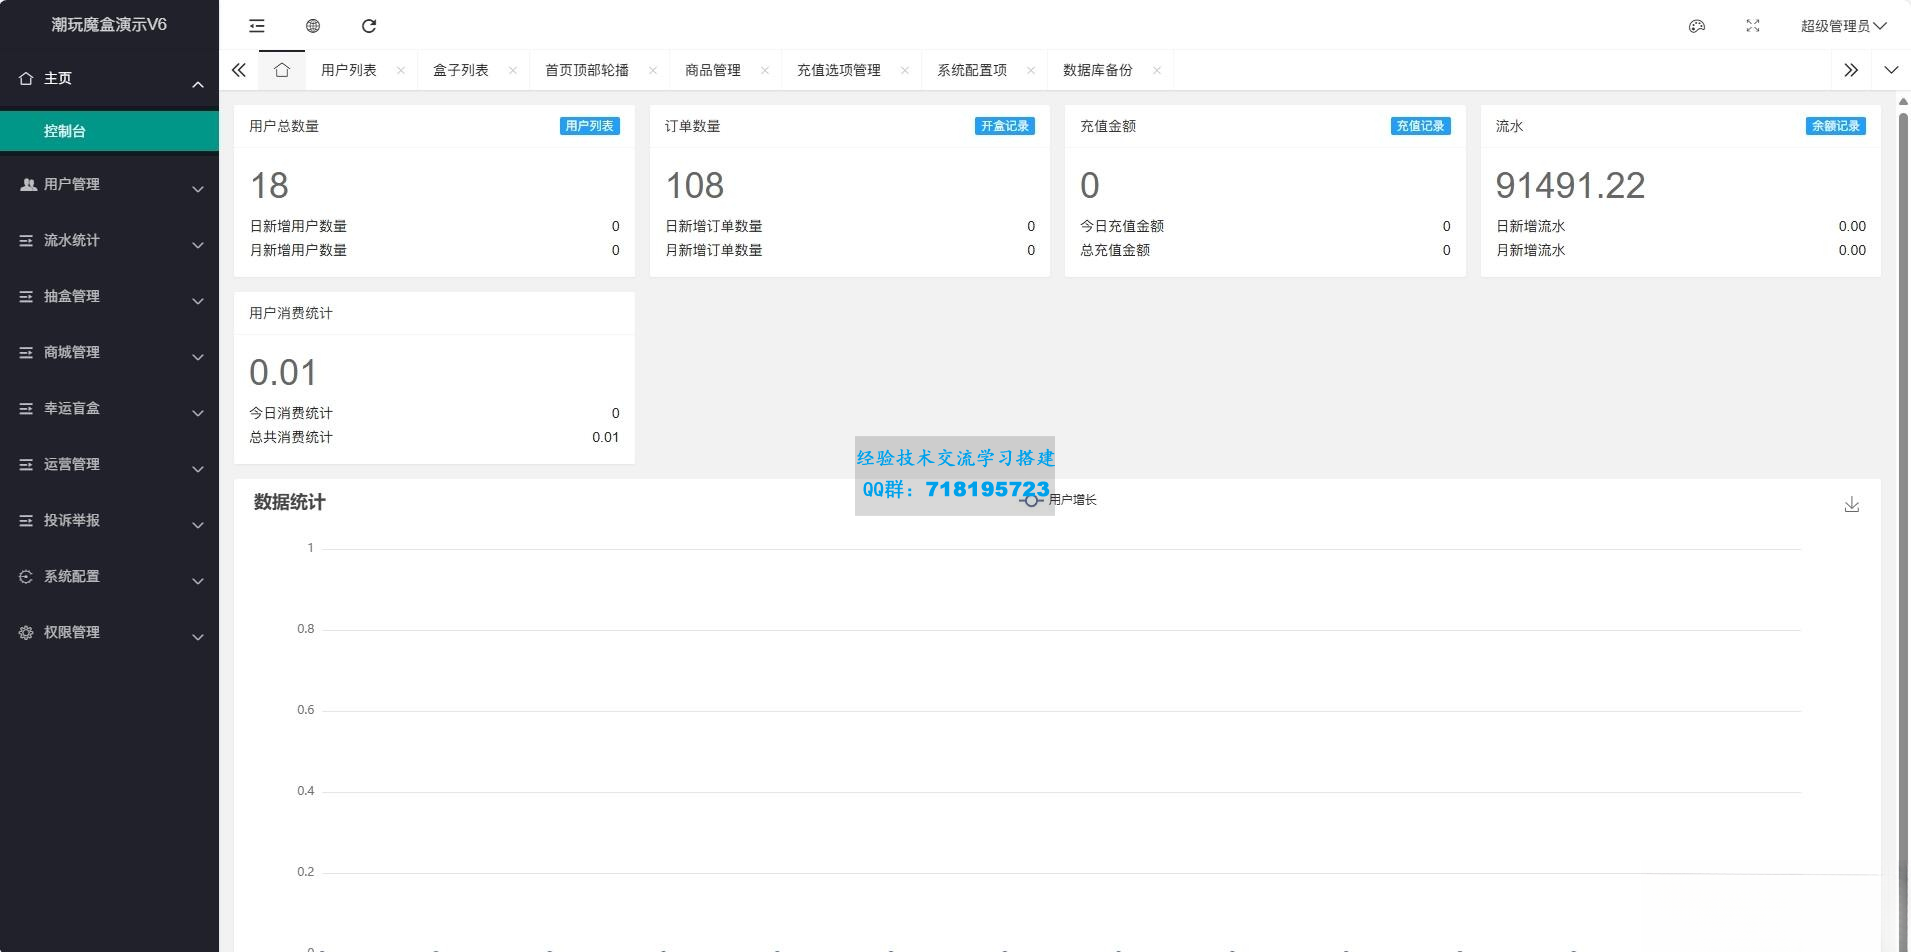Open the 超级管理员 account dropdown
The width and height of the screenshot is (1911, 952).
[x=1843, y=26]
